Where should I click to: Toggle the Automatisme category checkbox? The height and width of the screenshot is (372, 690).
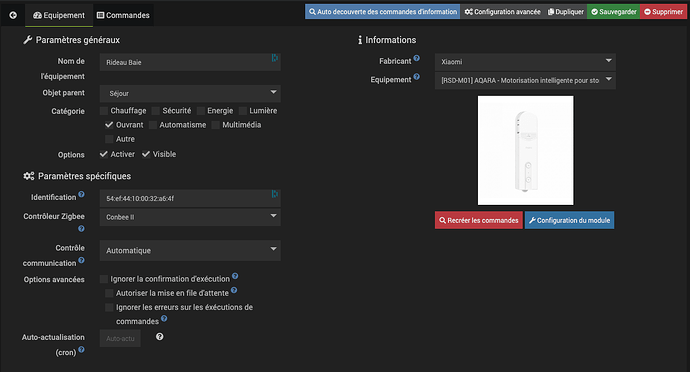point(153,125)
